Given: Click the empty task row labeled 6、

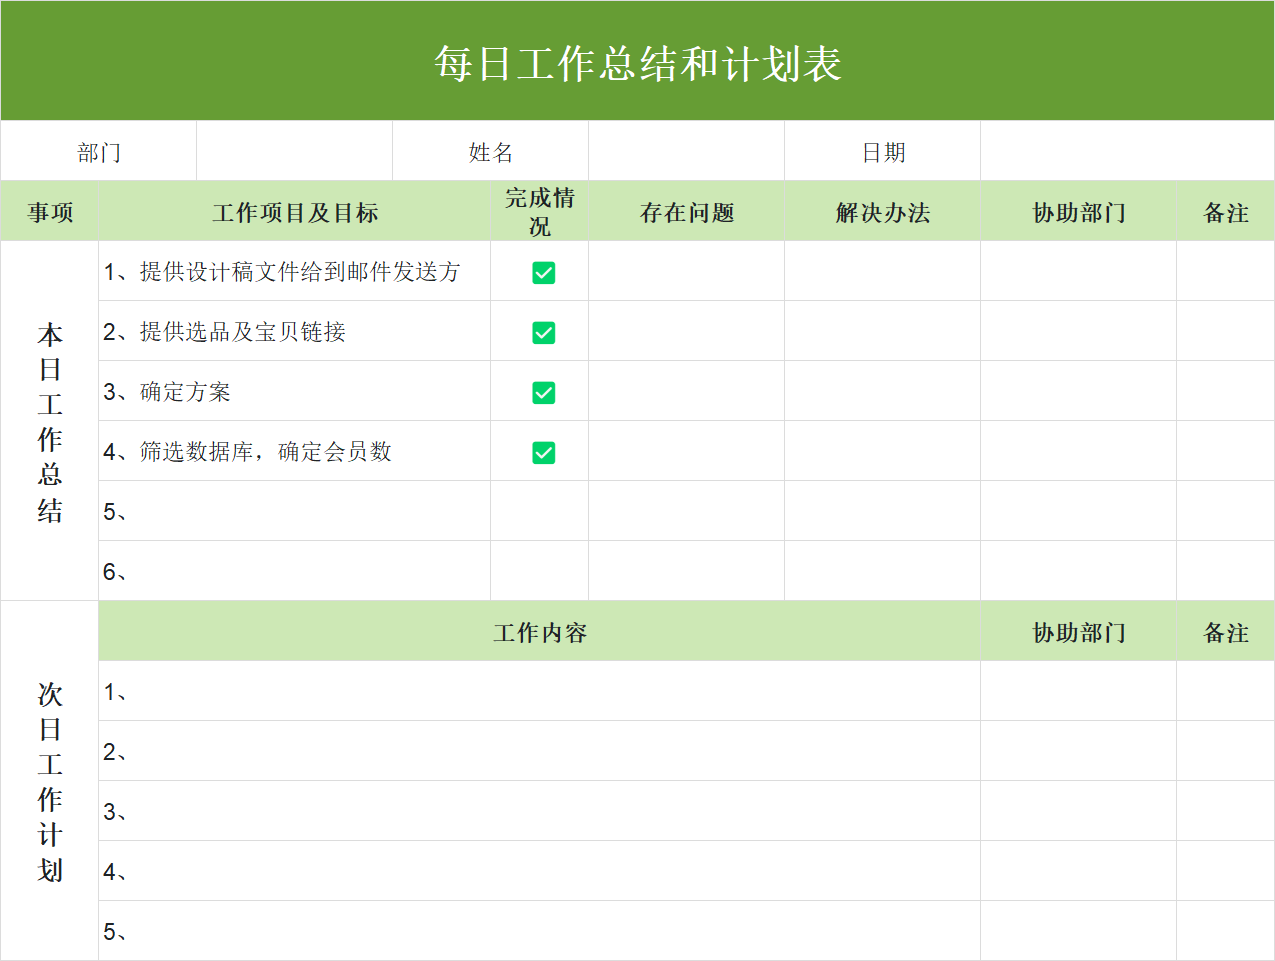Looking at the screenshot, I should (294, 571).
